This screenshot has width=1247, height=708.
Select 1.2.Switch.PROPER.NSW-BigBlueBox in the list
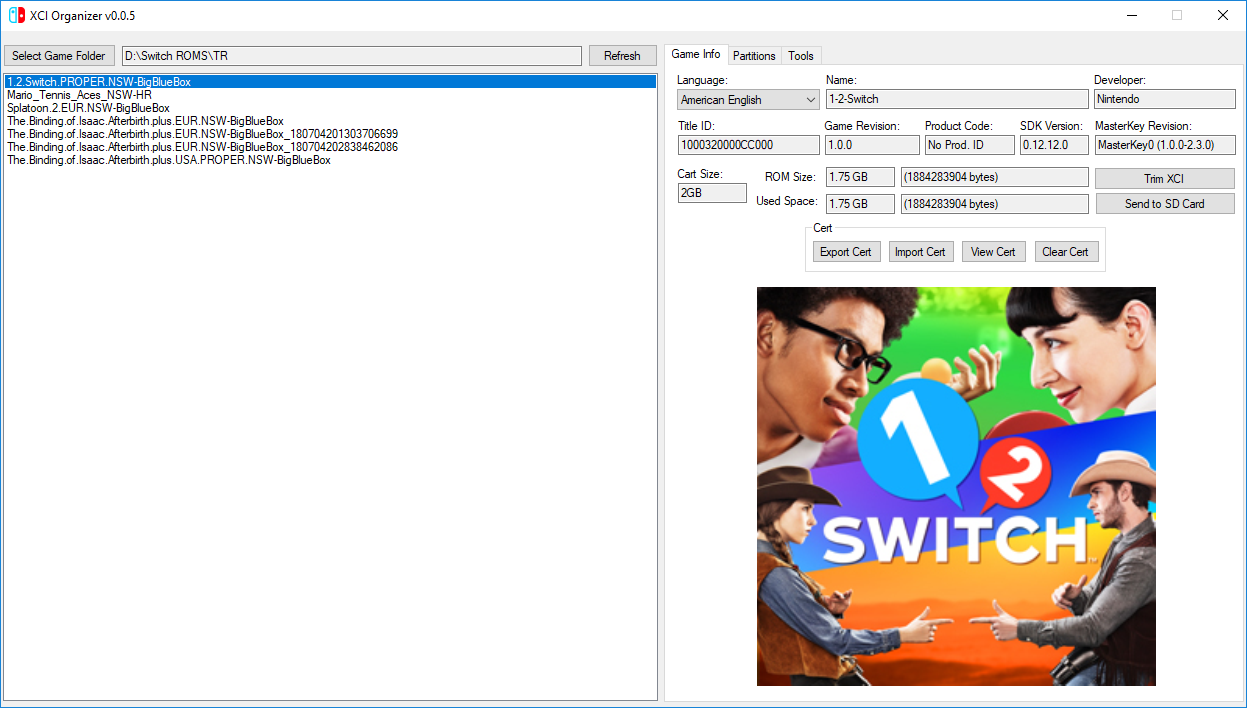330,82
